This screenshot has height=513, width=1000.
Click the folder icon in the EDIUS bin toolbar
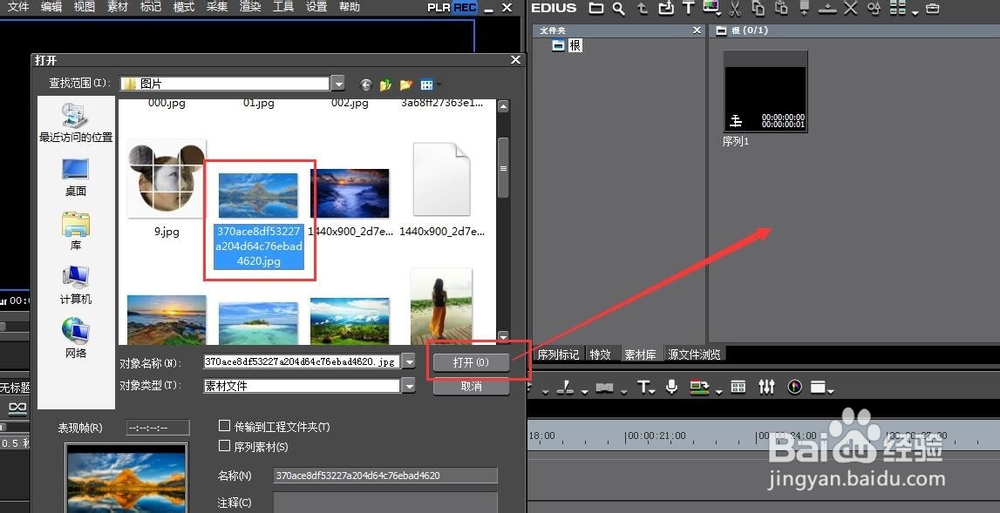point(596,8)
